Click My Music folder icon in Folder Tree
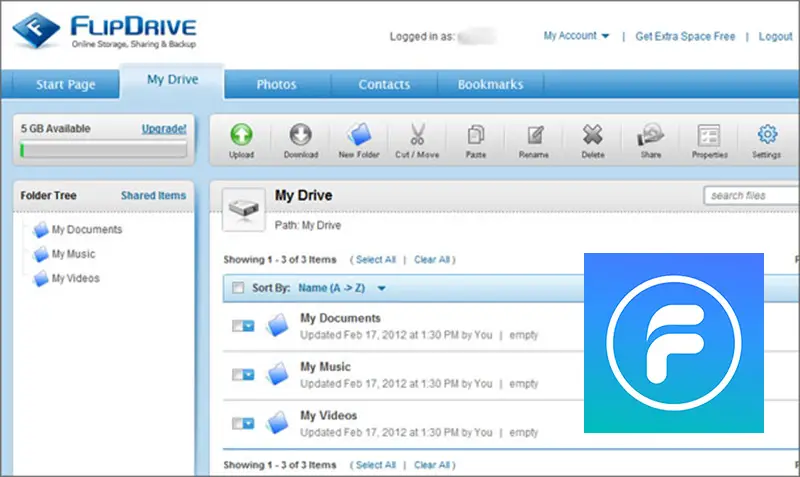Image resolution: width=800 pixels, height=477 pixels. coord(41,254)
